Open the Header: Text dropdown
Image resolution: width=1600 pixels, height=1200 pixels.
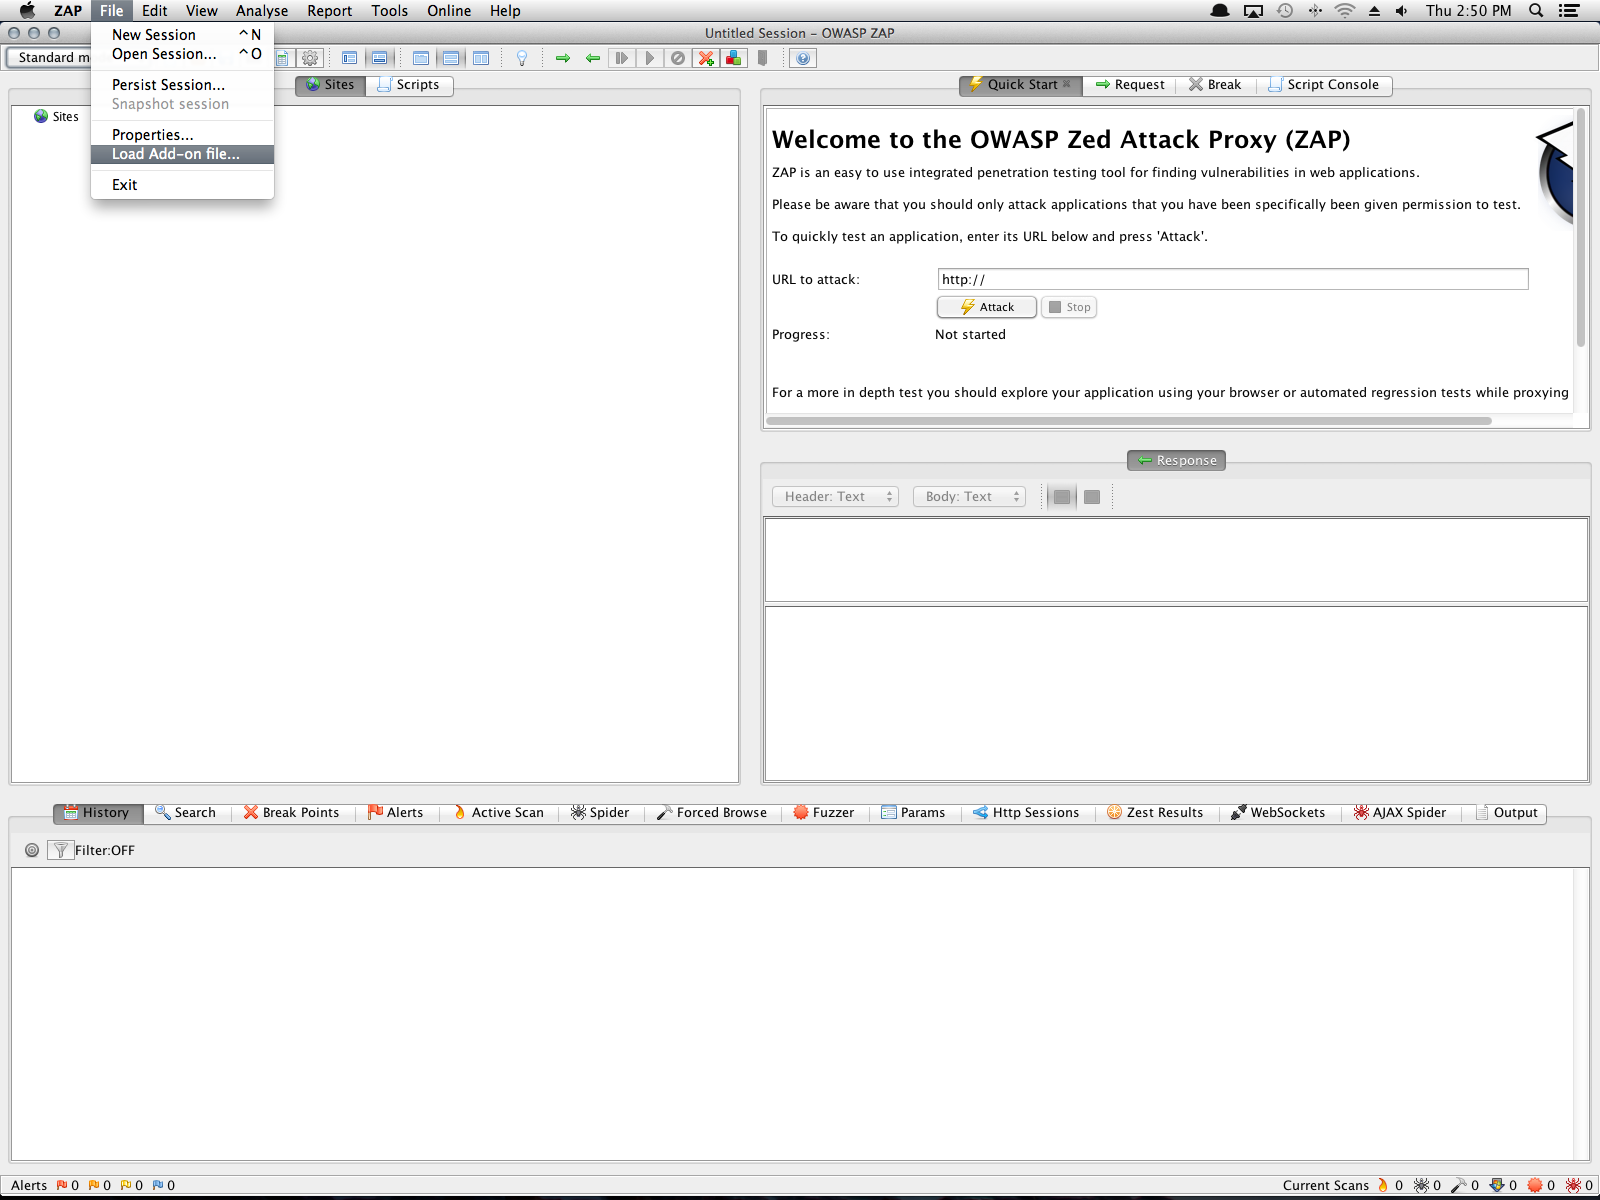click(x=836, y=497)
